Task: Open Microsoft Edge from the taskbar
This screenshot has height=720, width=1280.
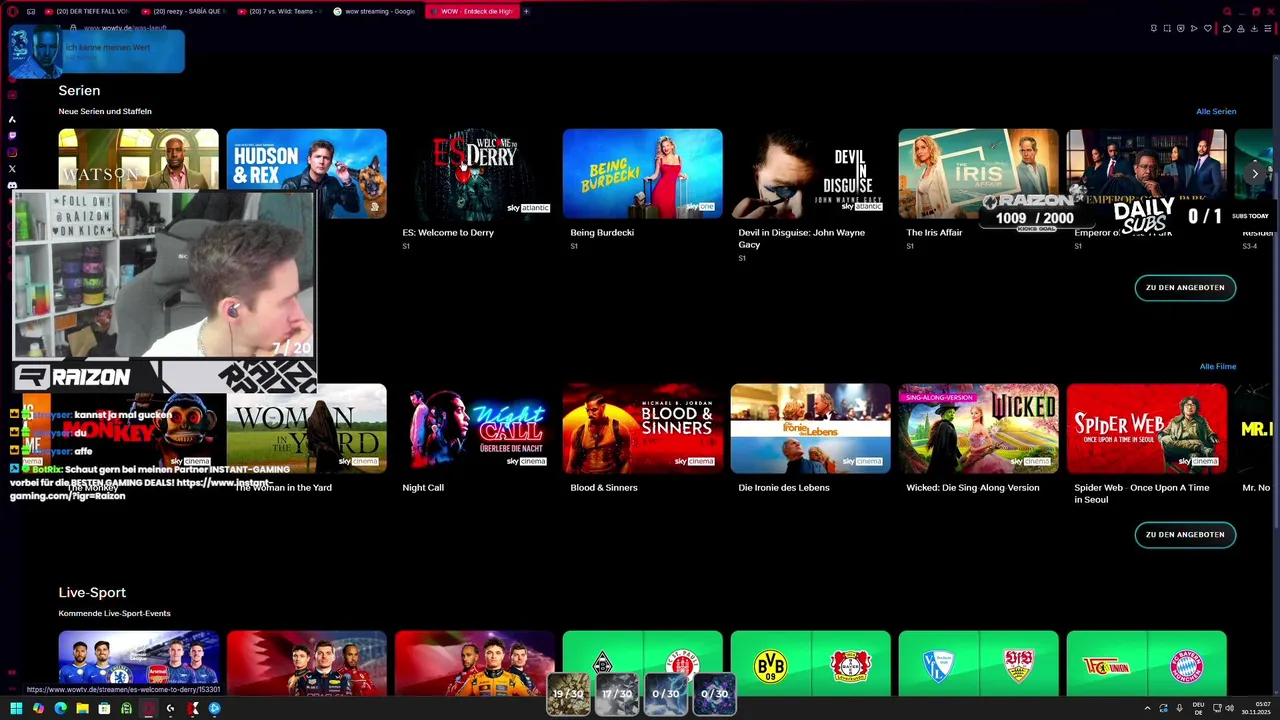Action: [60, 708]
